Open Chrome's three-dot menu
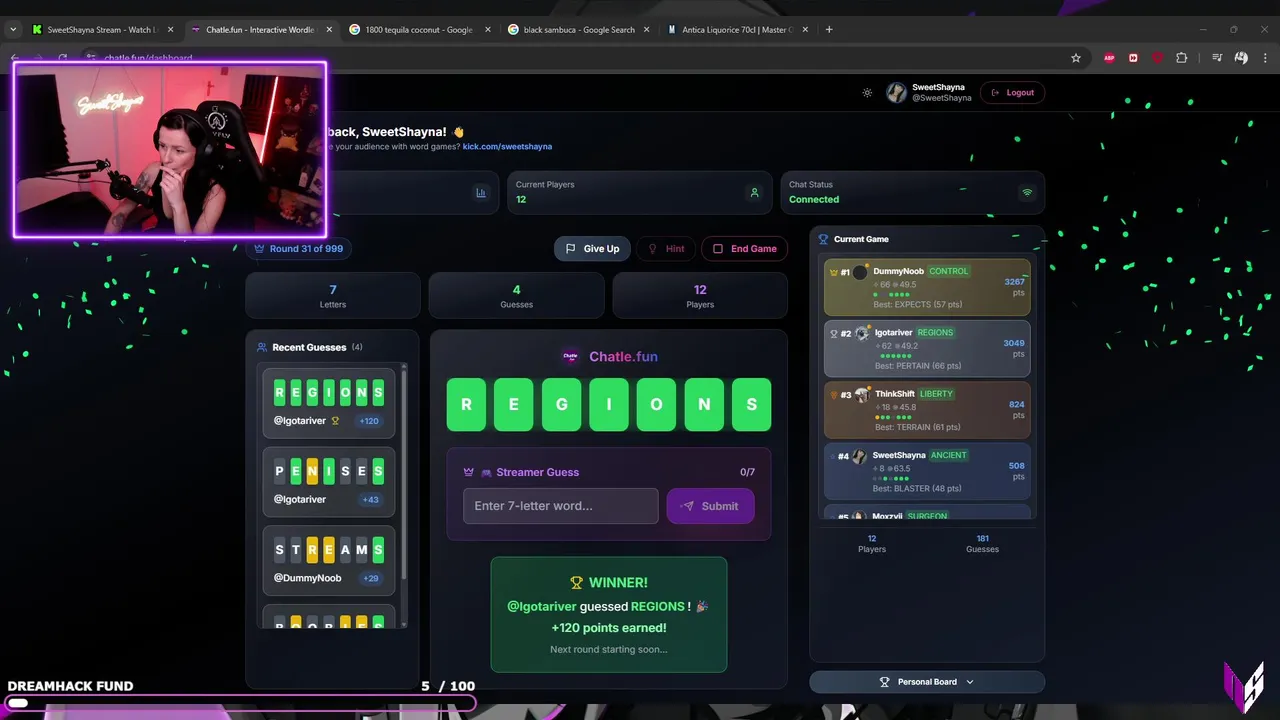The width and height of the screenshot is (1280, 720). (1265, 58)
